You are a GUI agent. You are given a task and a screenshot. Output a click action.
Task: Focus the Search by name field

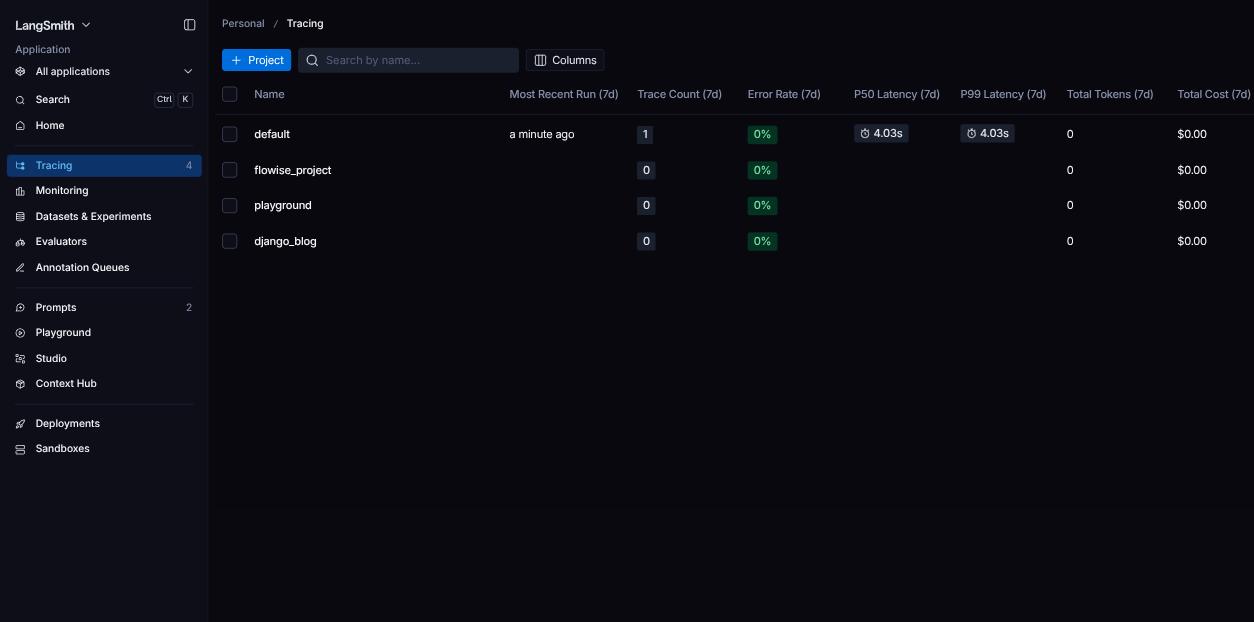tap(408, 60)
